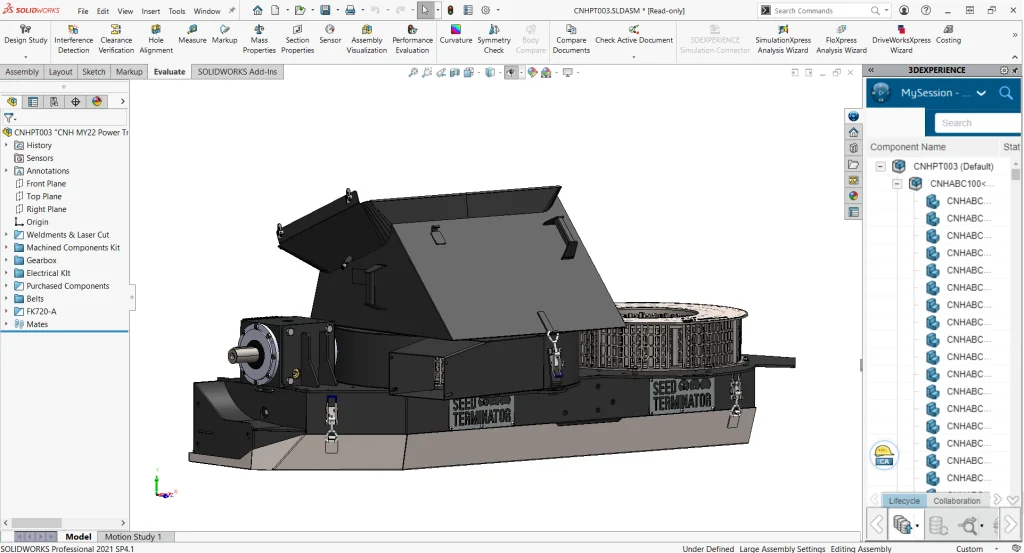Collapse the 3DEXPERIENCE panel with chevrons
The width and height of the screenshot is (1024, 553).
point(871,70)
